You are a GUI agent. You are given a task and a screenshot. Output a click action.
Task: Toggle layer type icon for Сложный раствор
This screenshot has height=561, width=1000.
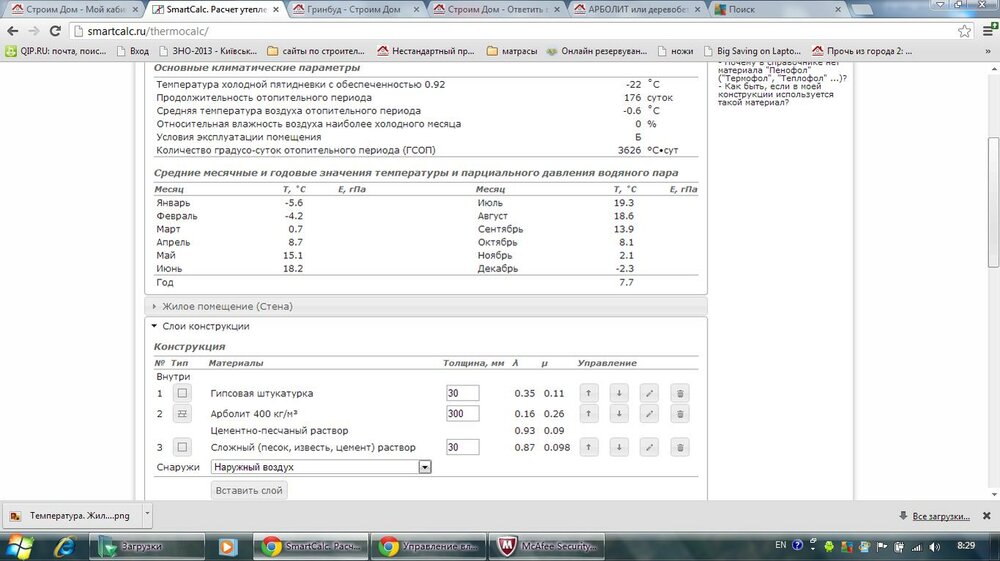(182, 447)
